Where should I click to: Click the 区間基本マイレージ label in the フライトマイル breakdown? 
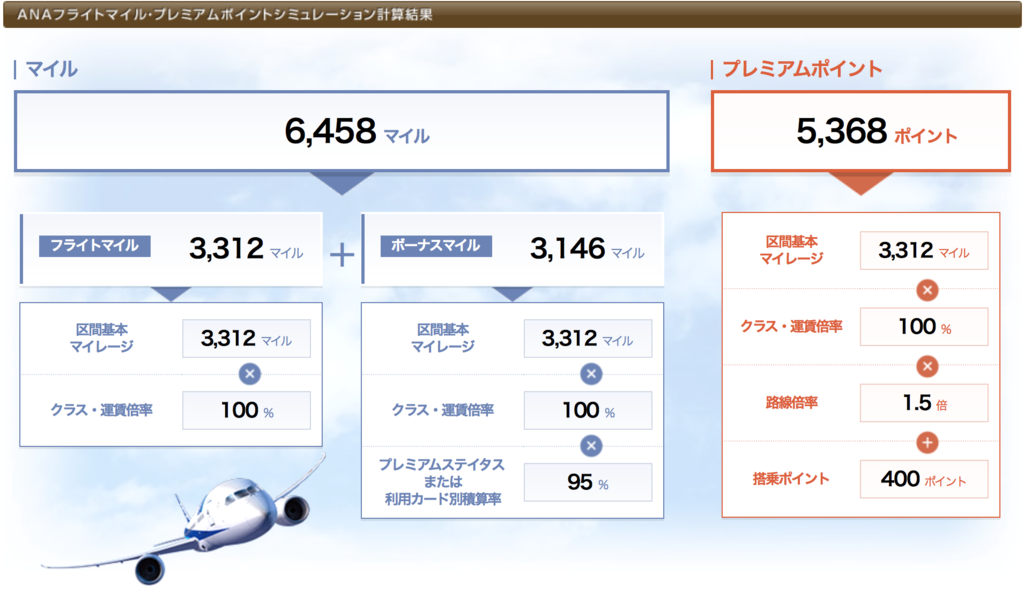pyautogui.click(x=102, y=338)
